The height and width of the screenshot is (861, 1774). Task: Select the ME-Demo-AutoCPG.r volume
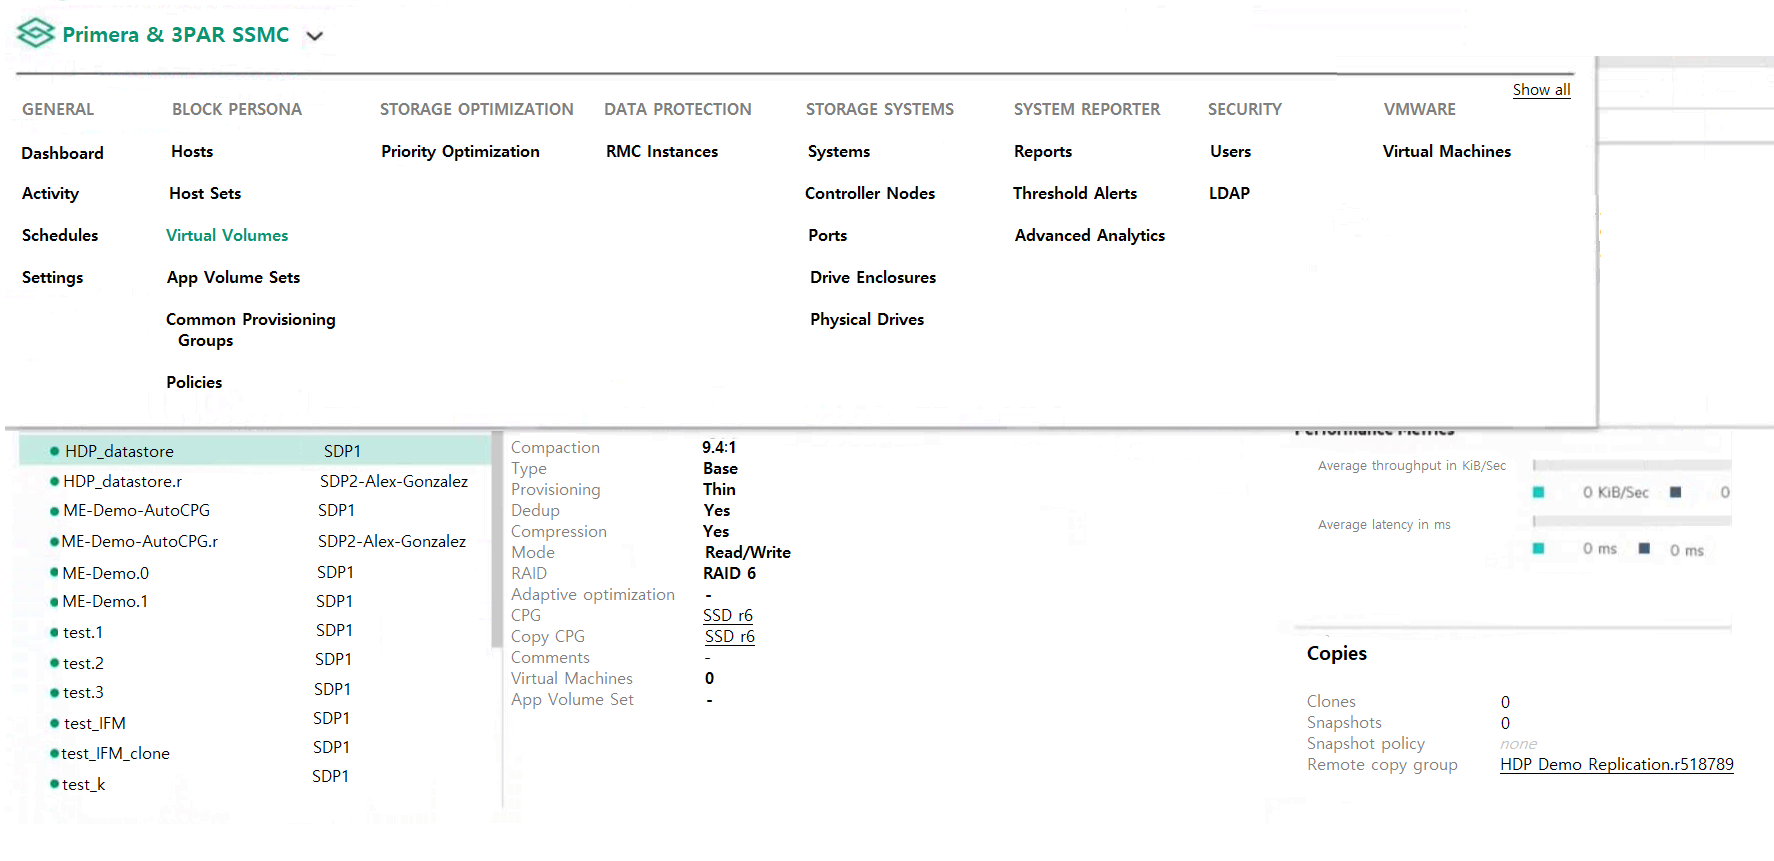coord(139,542)
